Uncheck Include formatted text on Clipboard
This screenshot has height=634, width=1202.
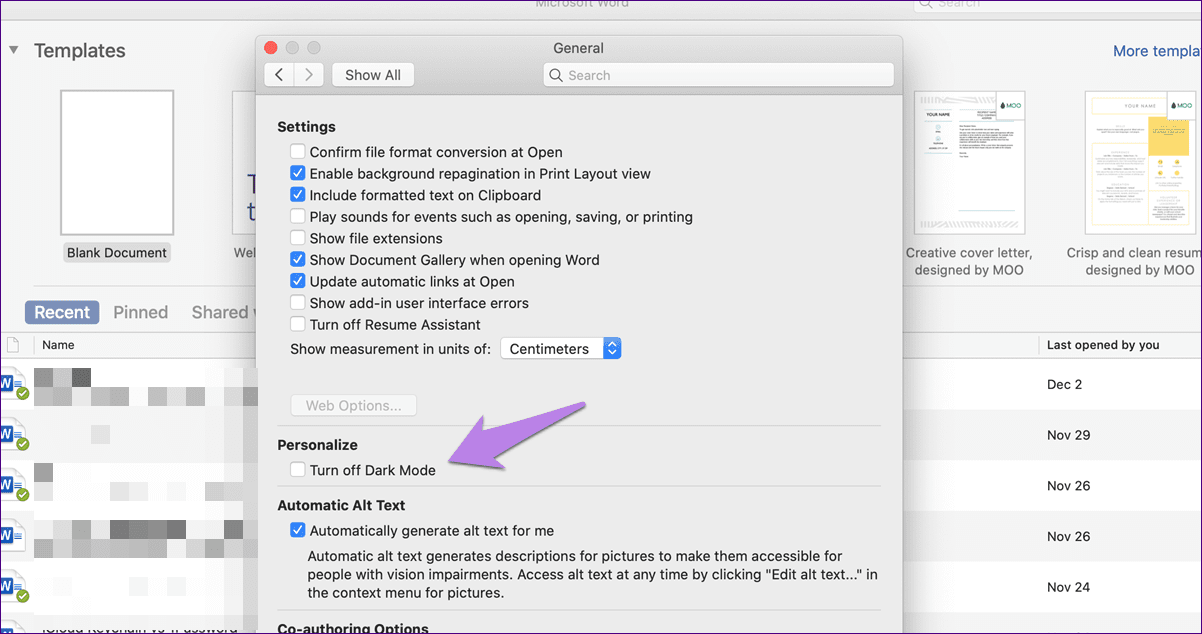coord(298,195)
